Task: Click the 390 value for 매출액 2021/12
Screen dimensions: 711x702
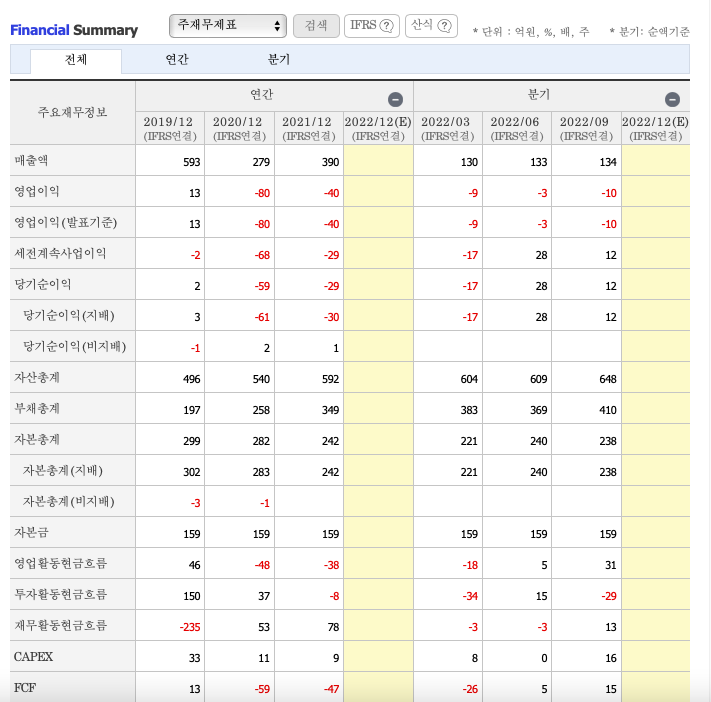Action: pos(331,162)
